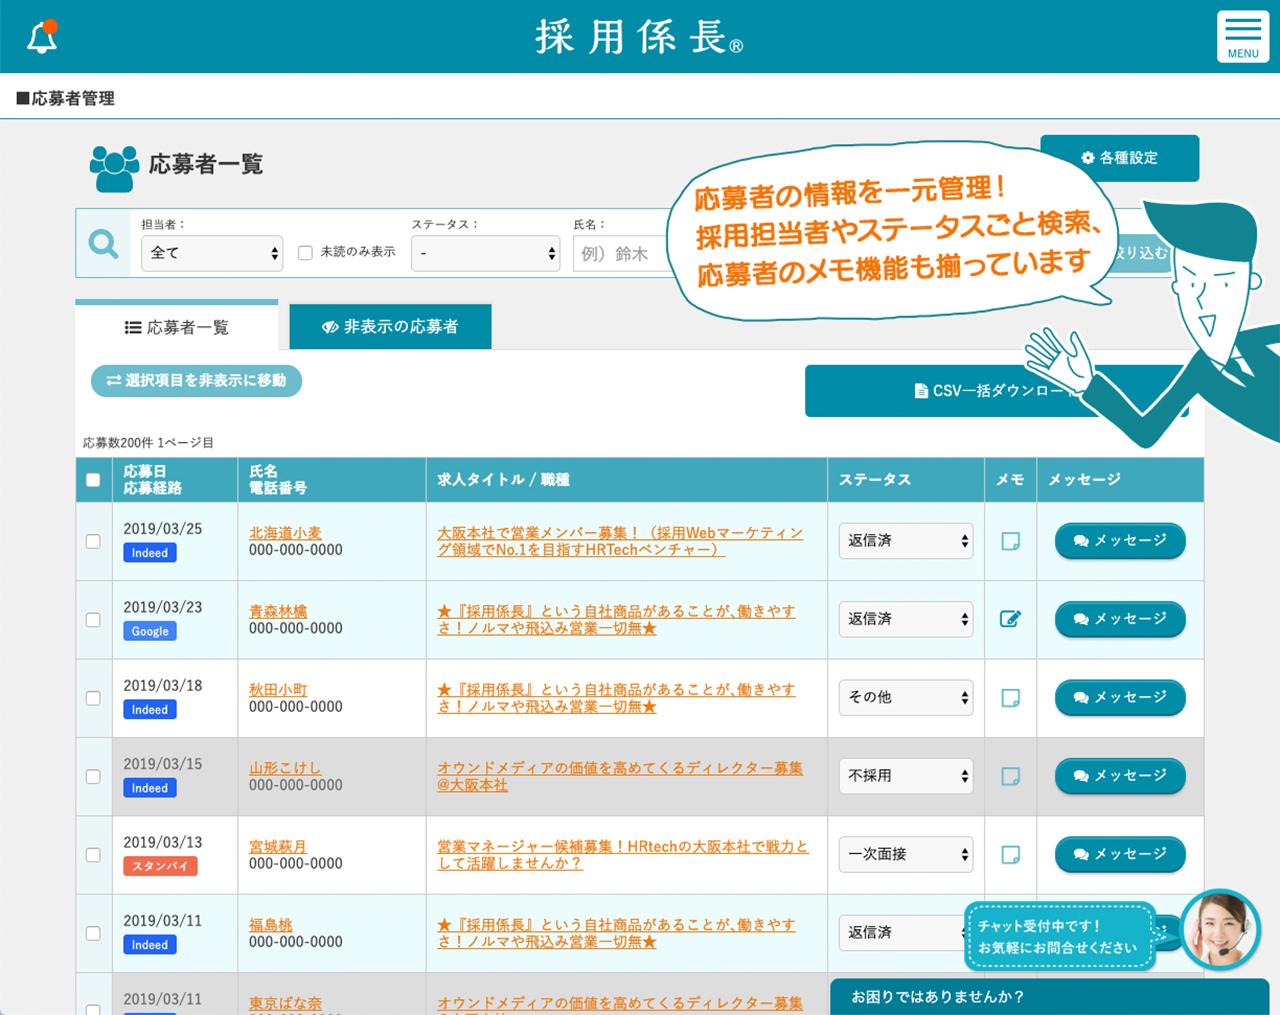The width and height of the screenshot is (1280, 1015).
Task: Click the 氏名 search input field
Action: pos(620,254)
